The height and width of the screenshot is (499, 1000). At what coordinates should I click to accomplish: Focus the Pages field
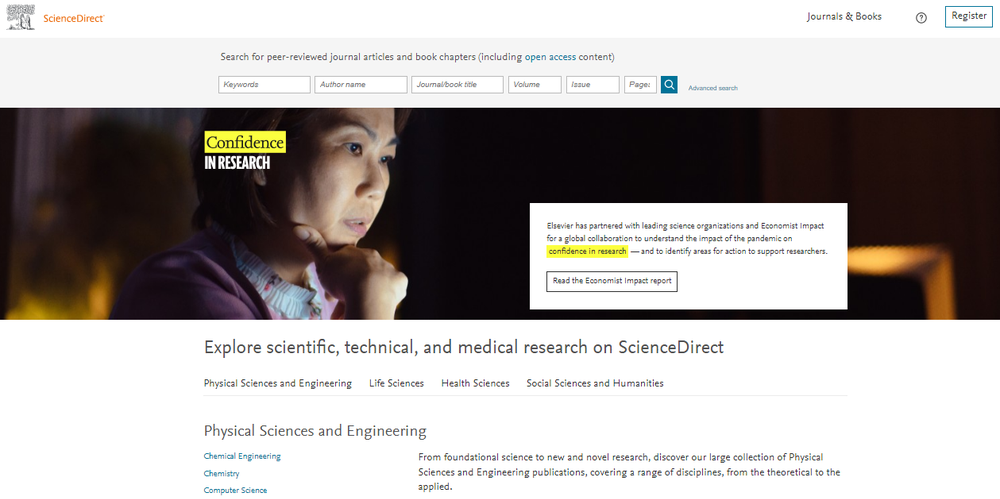click(x=640, y=84)
